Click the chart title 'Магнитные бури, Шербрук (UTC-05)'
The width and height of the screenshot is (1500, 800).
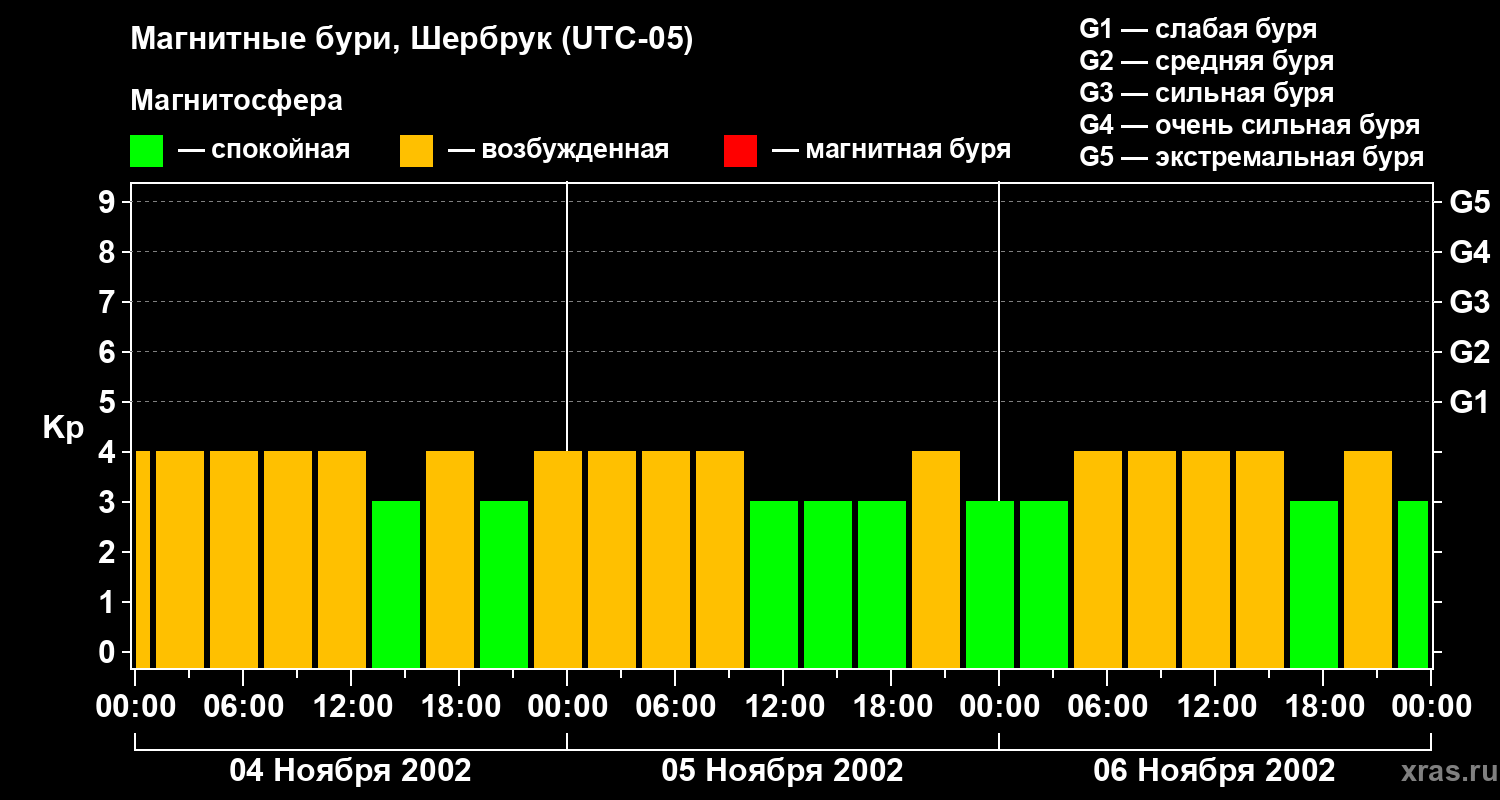412,40
